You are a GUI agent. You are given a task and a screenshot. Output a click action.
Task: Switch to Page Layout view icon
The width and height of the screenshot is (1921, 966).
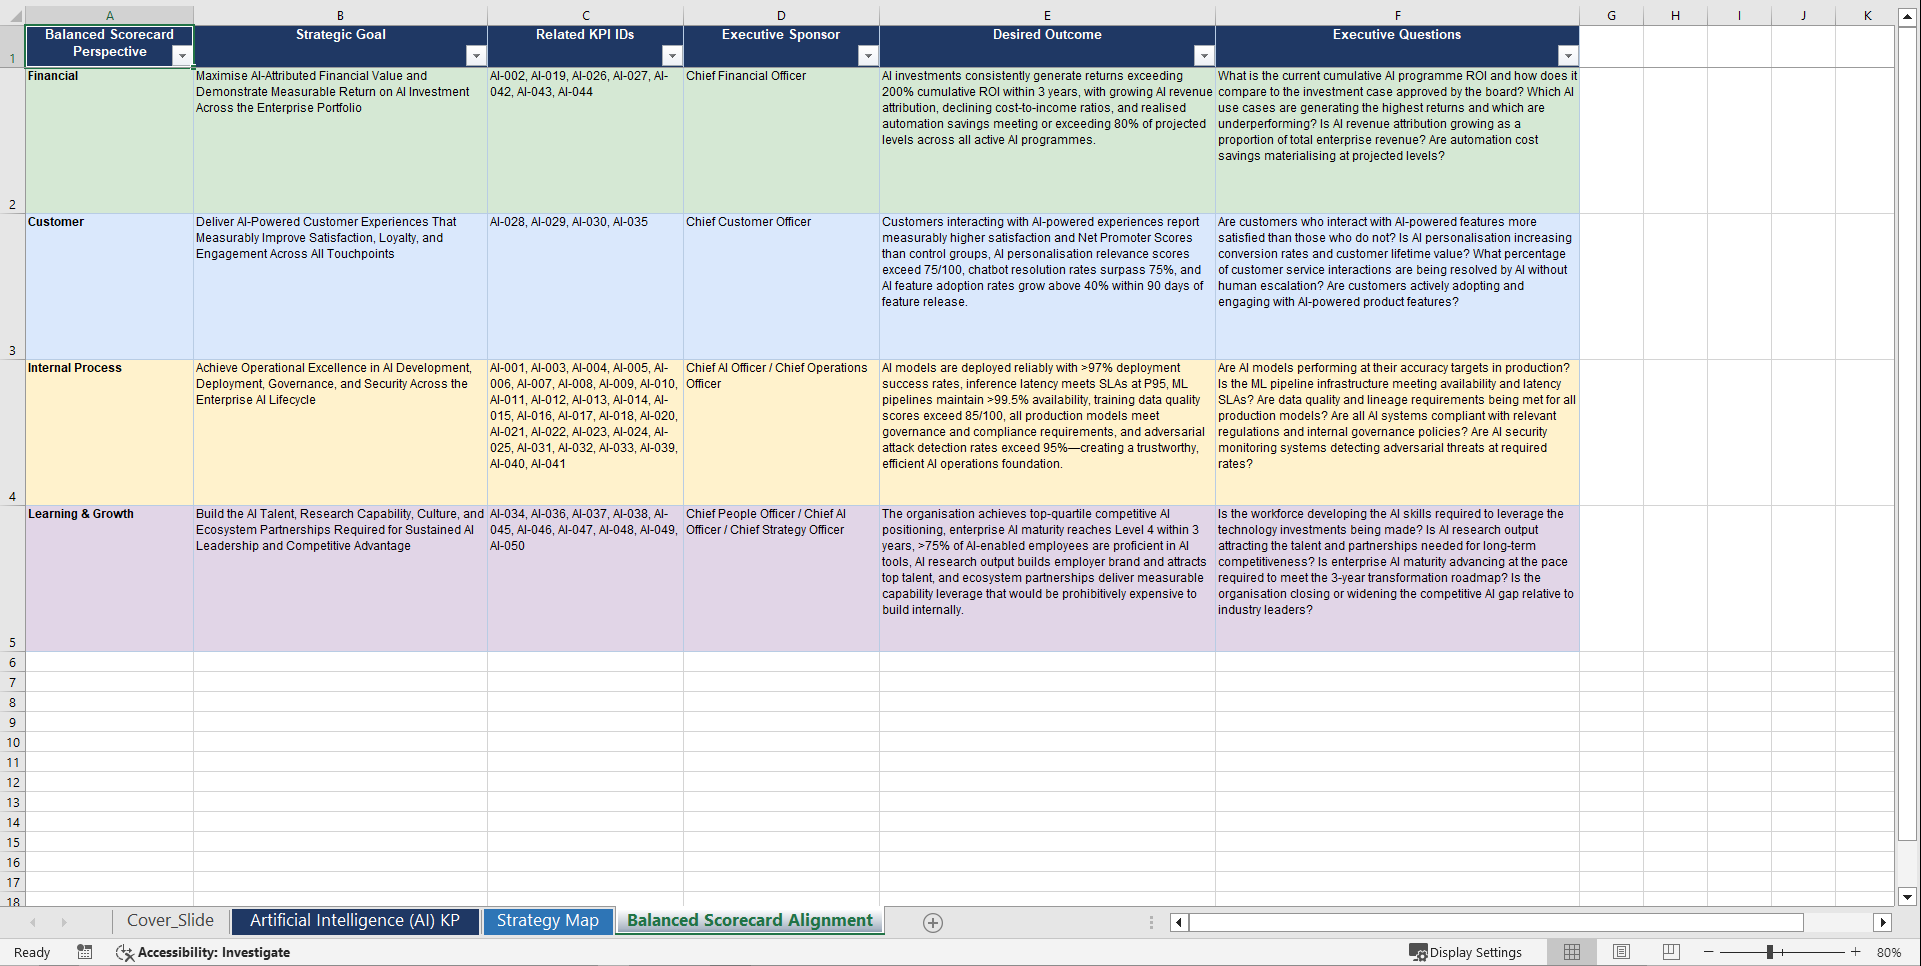tap(1622, 952)
